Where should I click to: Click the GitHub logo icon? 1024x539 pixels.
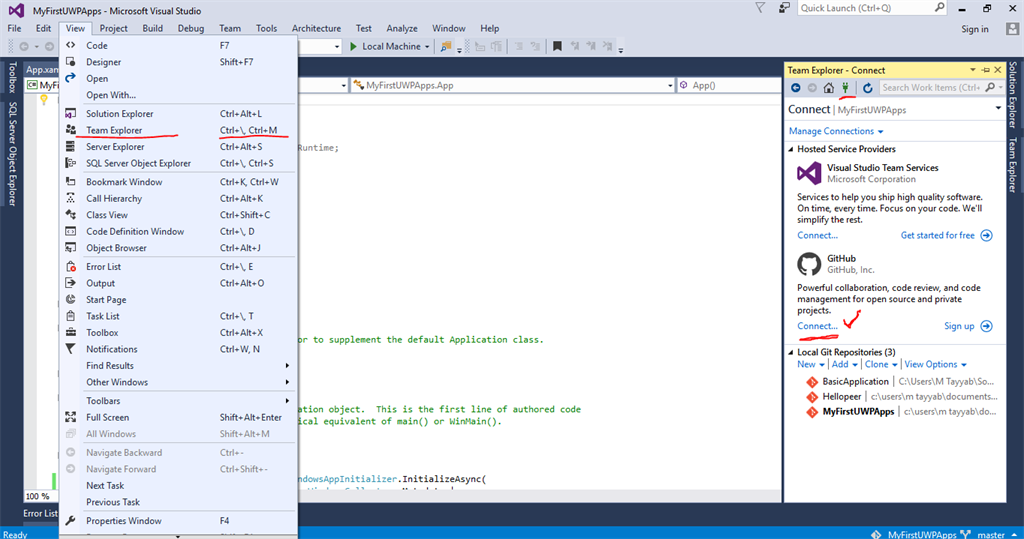point(809,264)
